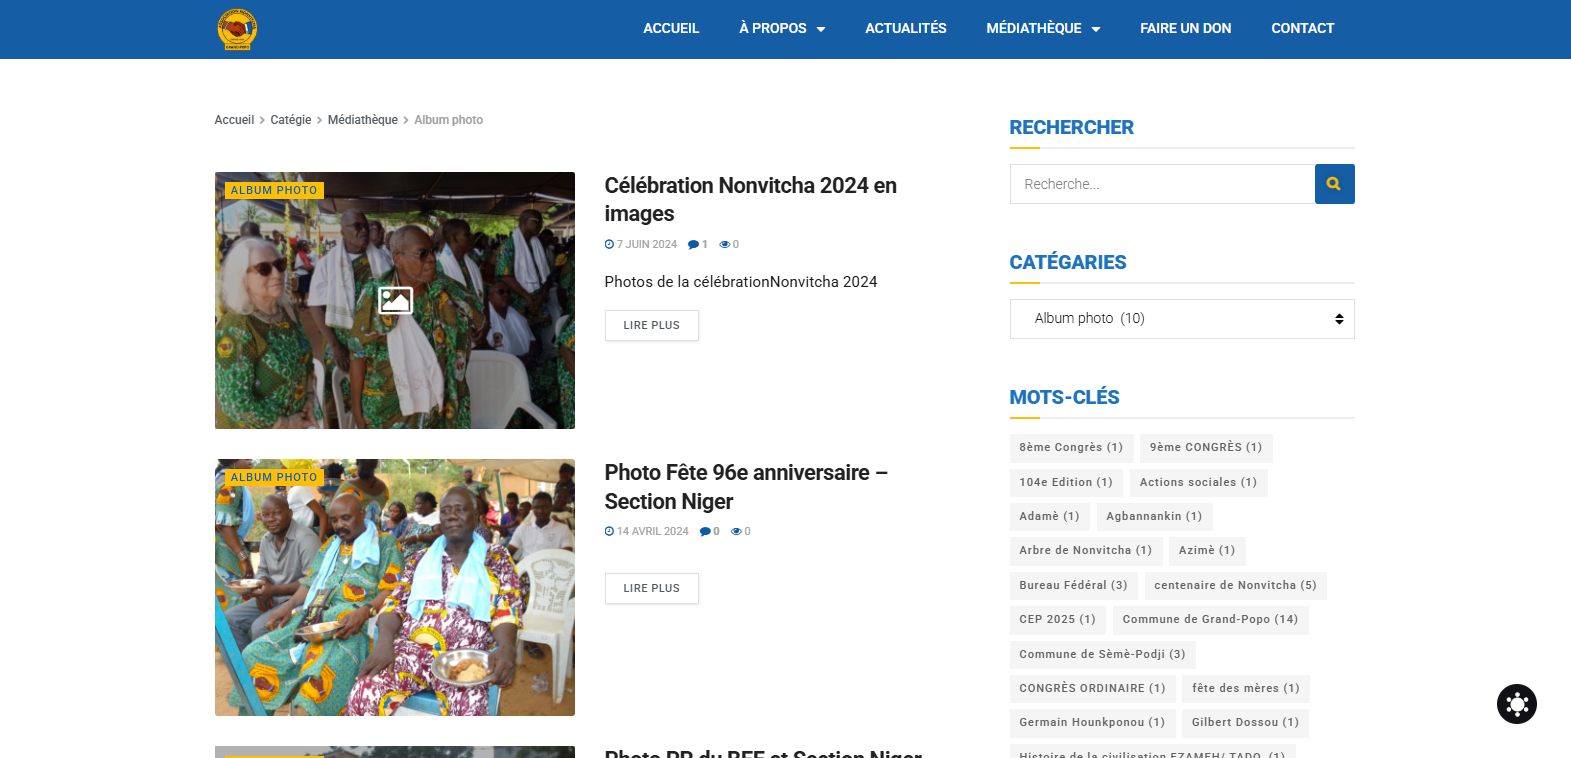
Task: Click Accueil breadcrumb link
Action: 234,120
